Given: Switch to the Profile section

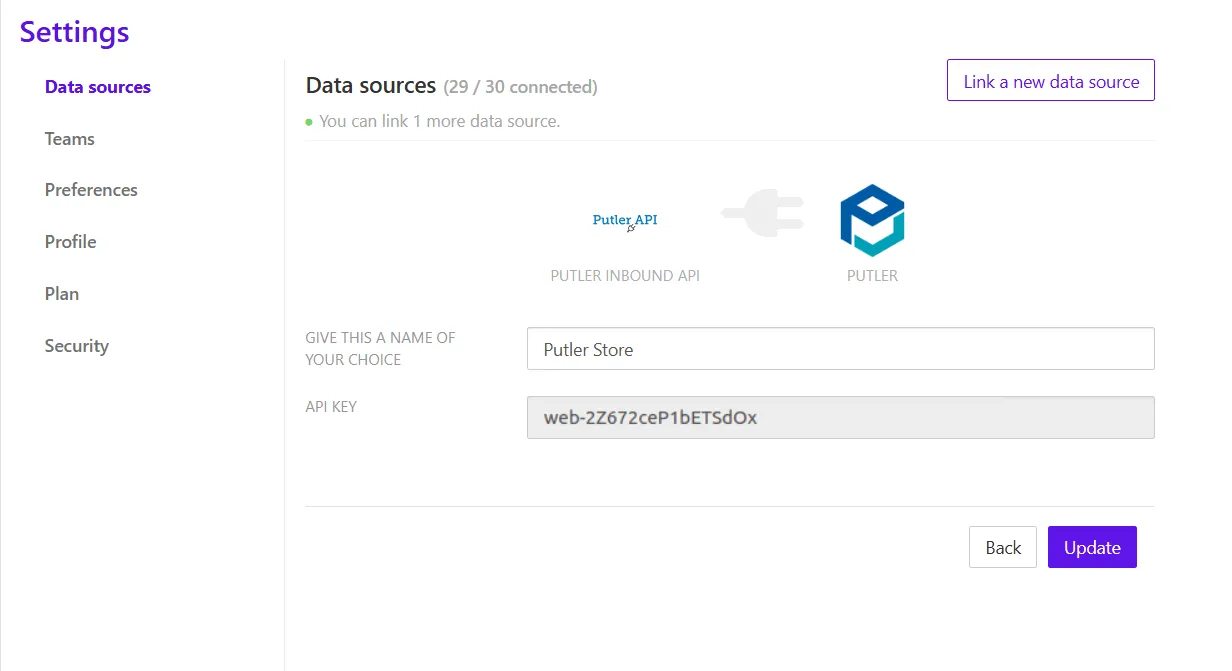Looking at the screenshot, I should (70, 242).
